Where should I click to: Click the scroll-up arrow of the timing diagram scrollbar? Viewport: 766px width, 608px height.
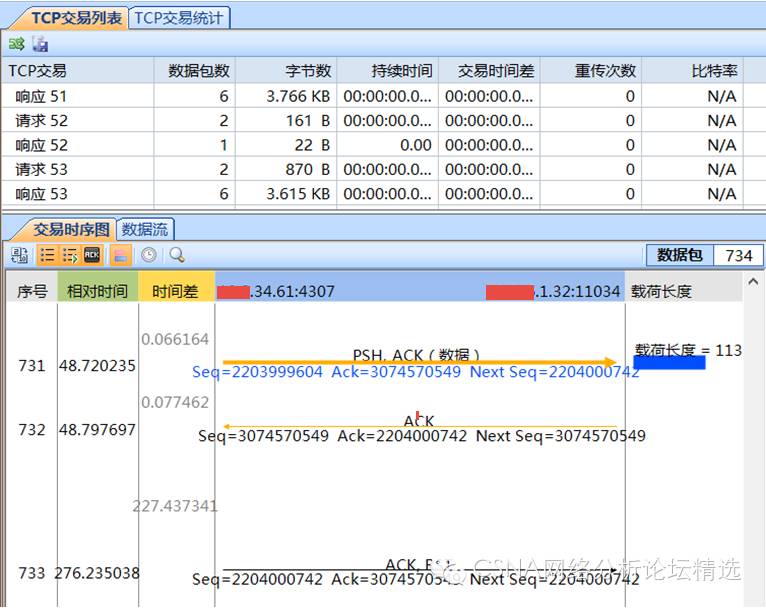(753, 281)
